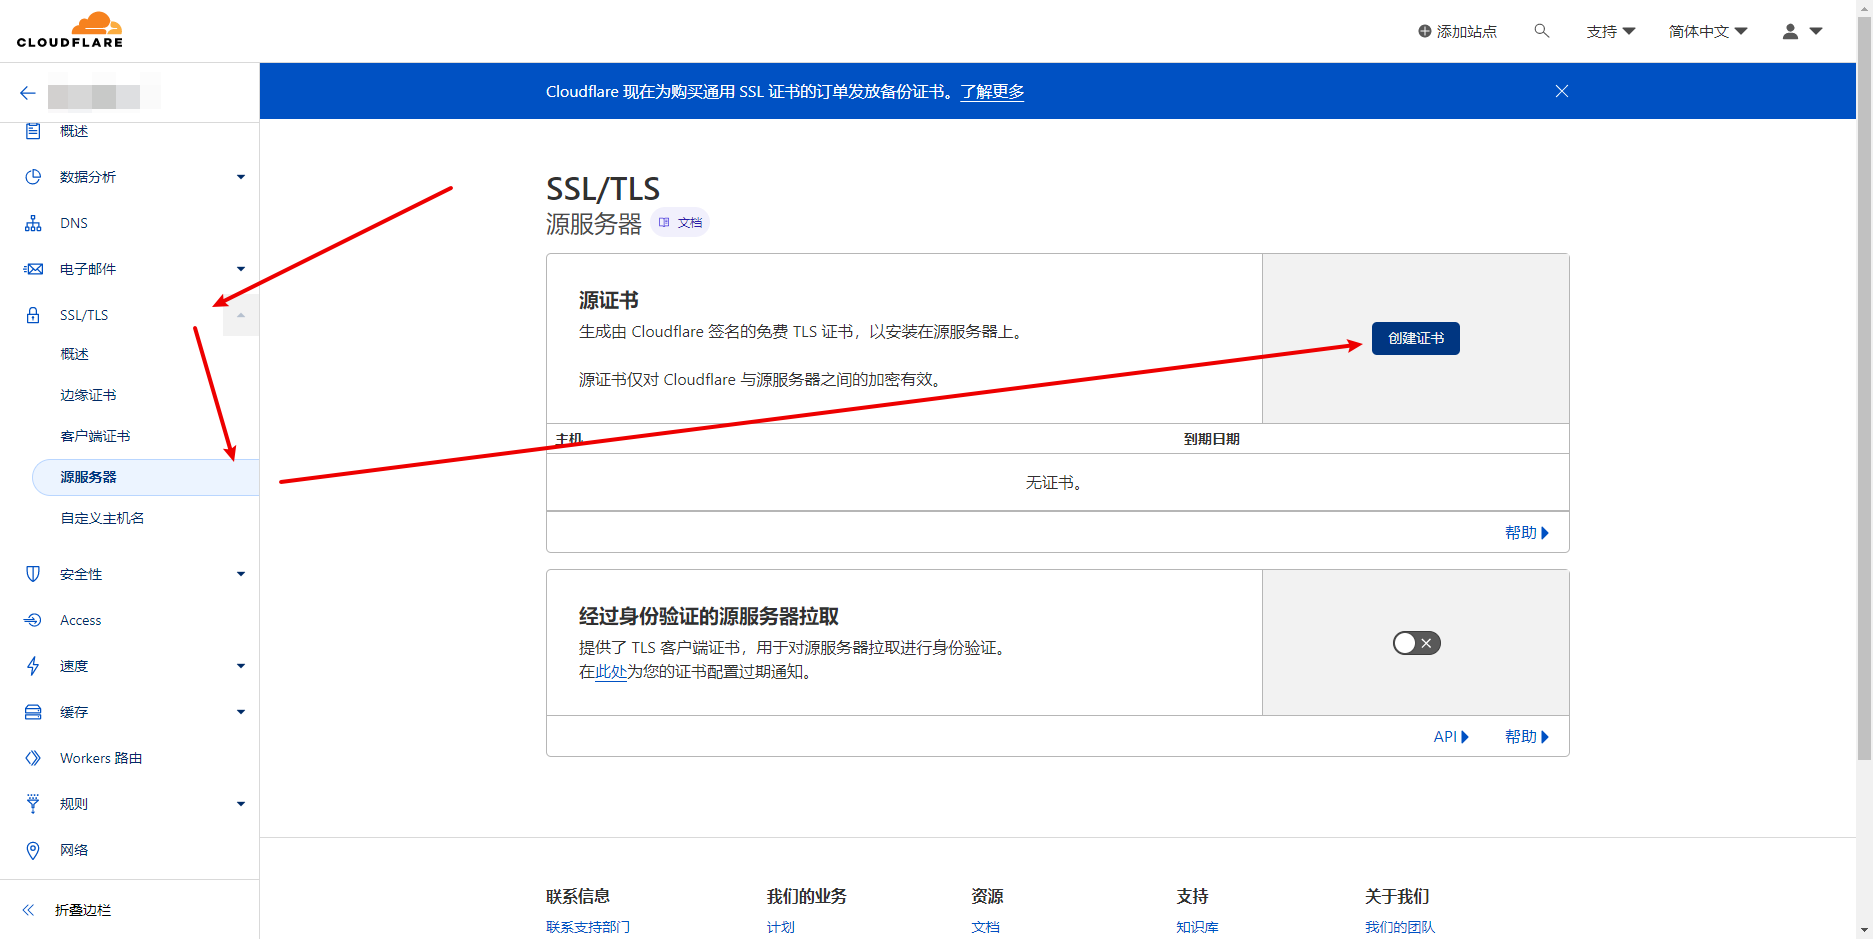Image resolution: width=1873 pixels, height=939 pixels.
Task: Click the 数据分析 pie chart icon
Action: click(33, 177)
